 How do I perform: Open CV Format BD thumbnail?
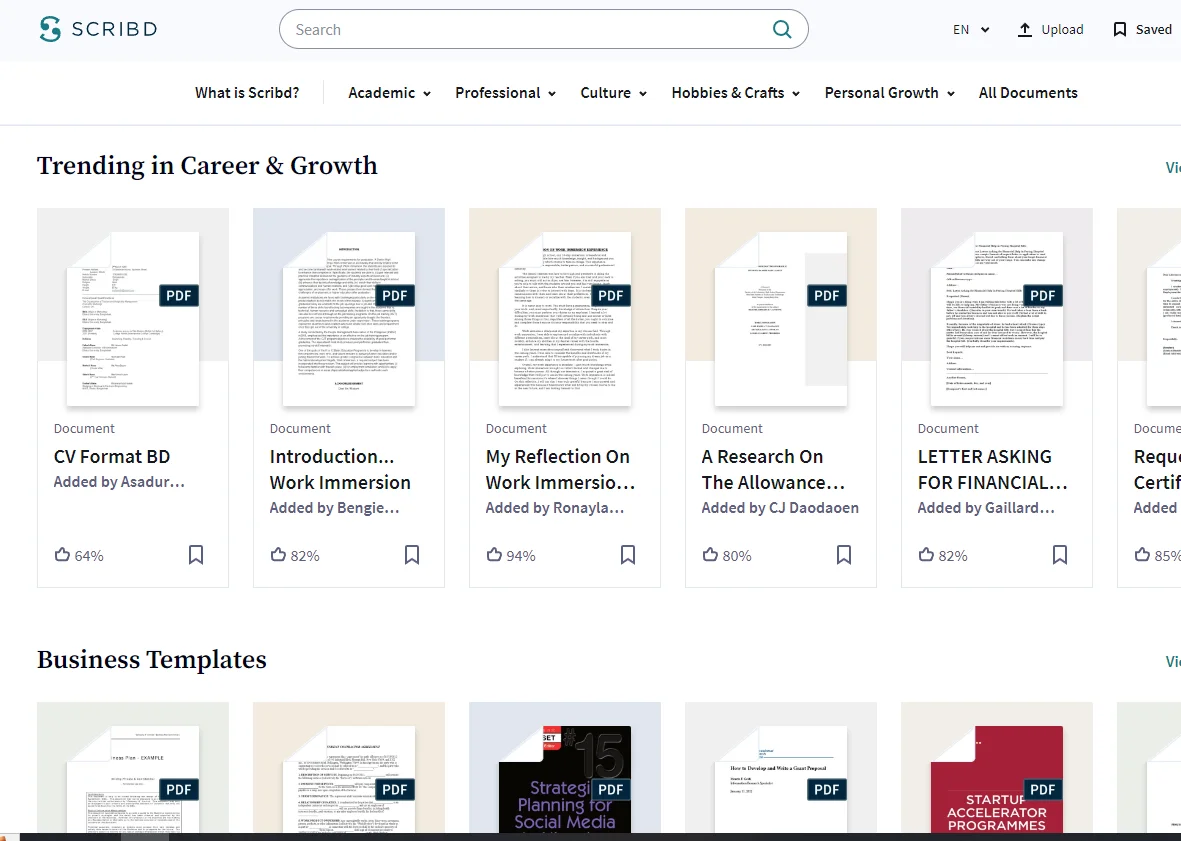133,318
